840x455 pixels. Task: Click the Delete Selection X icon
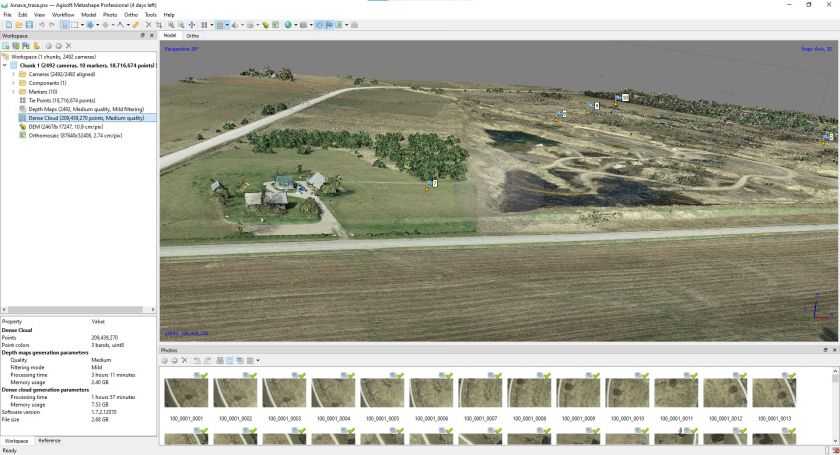148,24
